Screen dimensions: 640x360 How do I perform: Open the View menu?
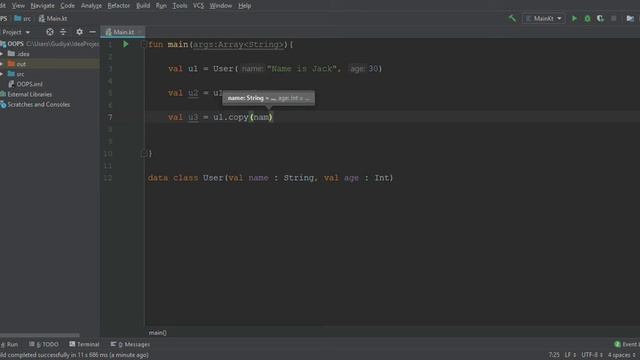pos(18,6)
